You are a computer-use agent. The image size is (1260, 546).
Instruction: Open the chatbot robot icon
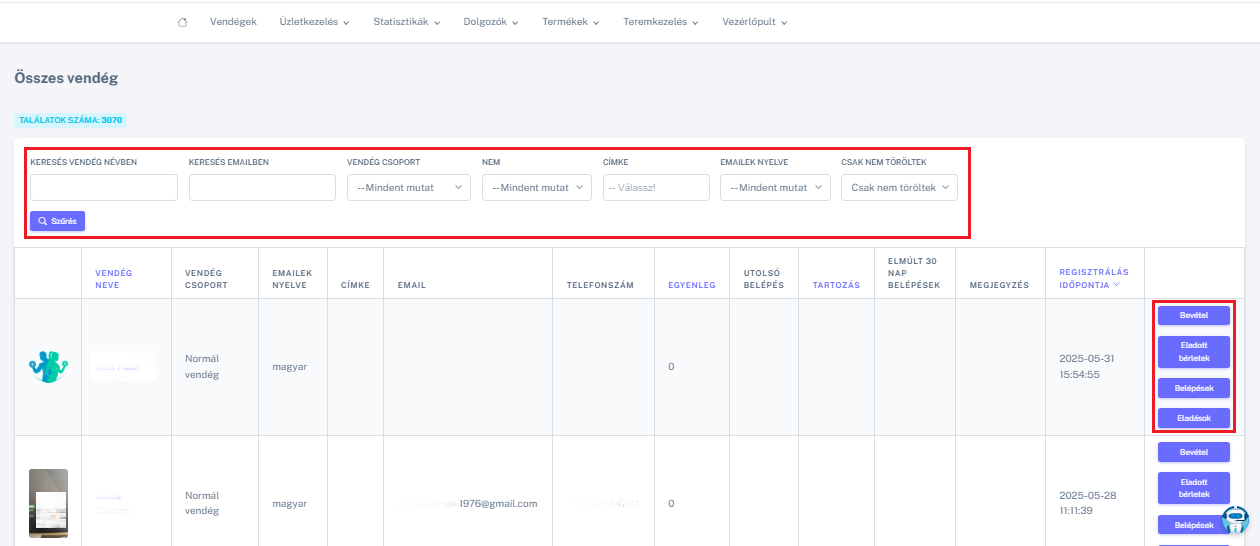click(1236, 519)
